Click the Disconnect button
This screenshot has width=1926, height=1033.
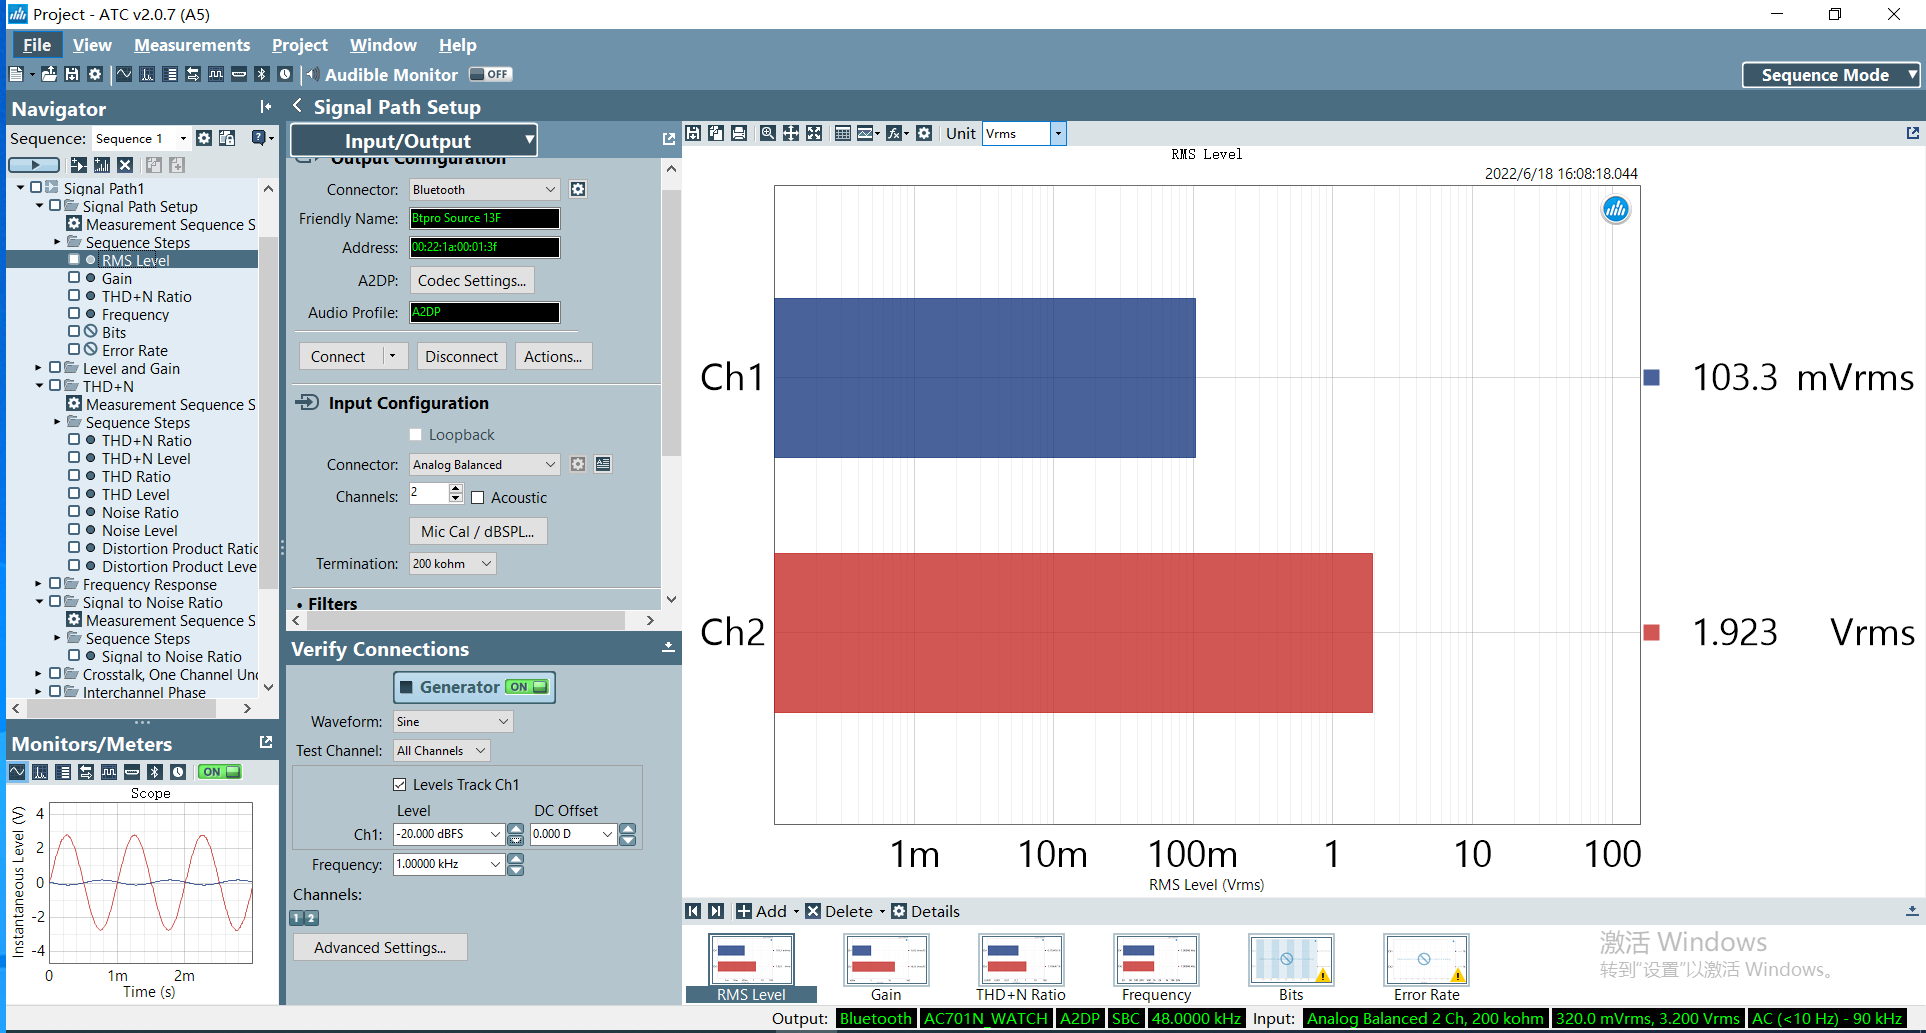[461, 356]
